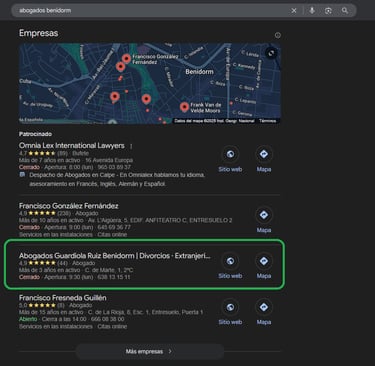Expand the map with the fullscreen icon
375x366 pixels.
(x=271, y=53)
